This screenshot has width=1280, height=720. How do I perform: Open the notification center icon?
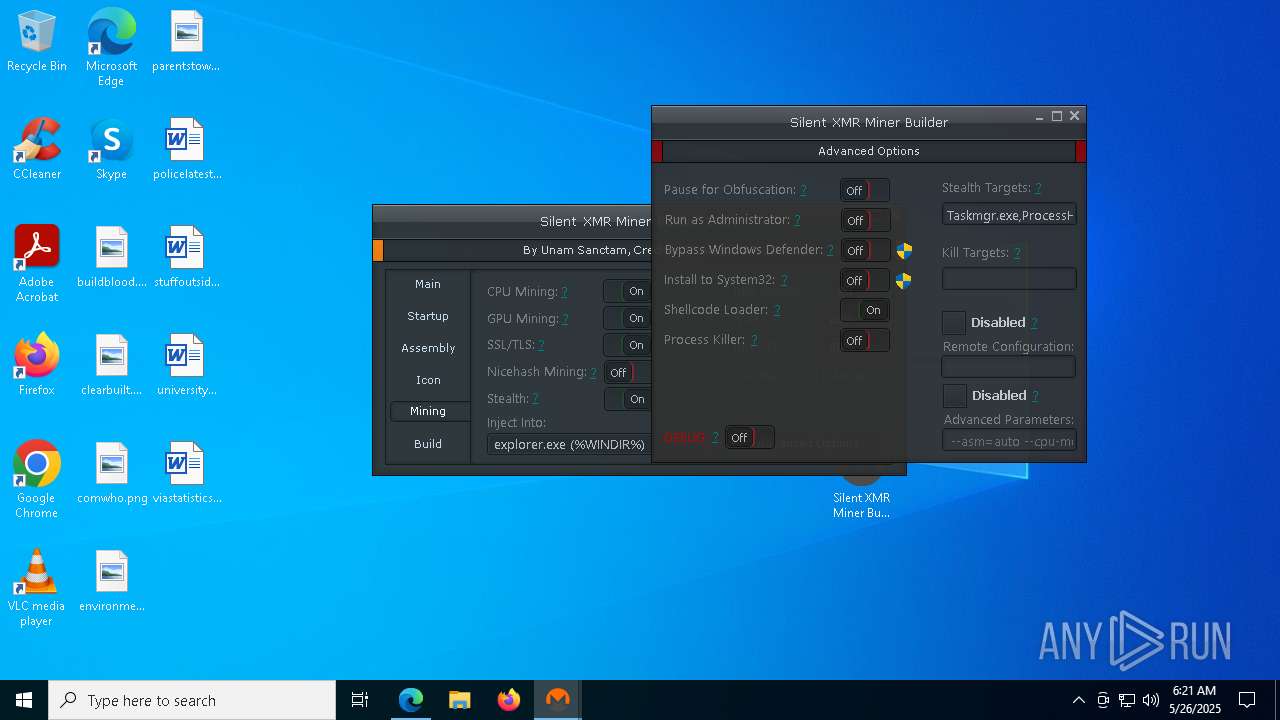[x=1247, y=700]
